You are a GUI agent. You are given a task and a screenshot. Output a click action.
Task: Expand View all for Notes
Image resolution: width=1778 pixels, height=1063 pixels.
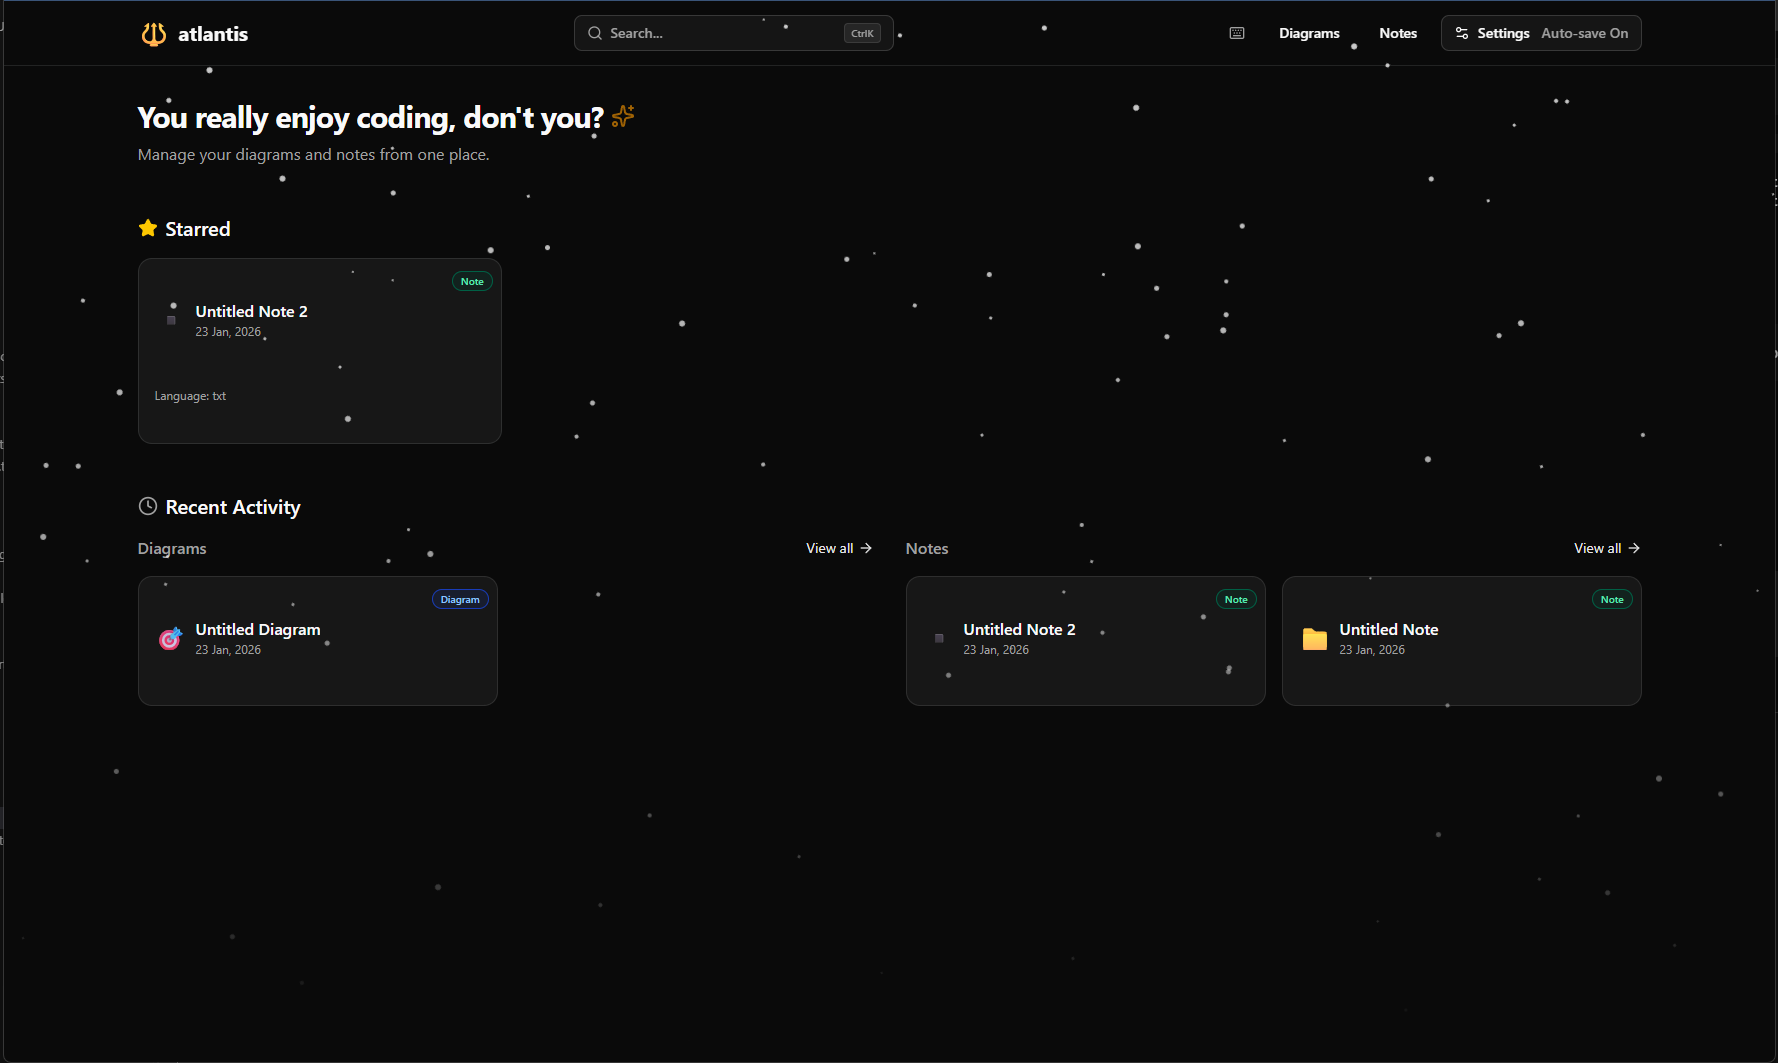(1605, 548)
